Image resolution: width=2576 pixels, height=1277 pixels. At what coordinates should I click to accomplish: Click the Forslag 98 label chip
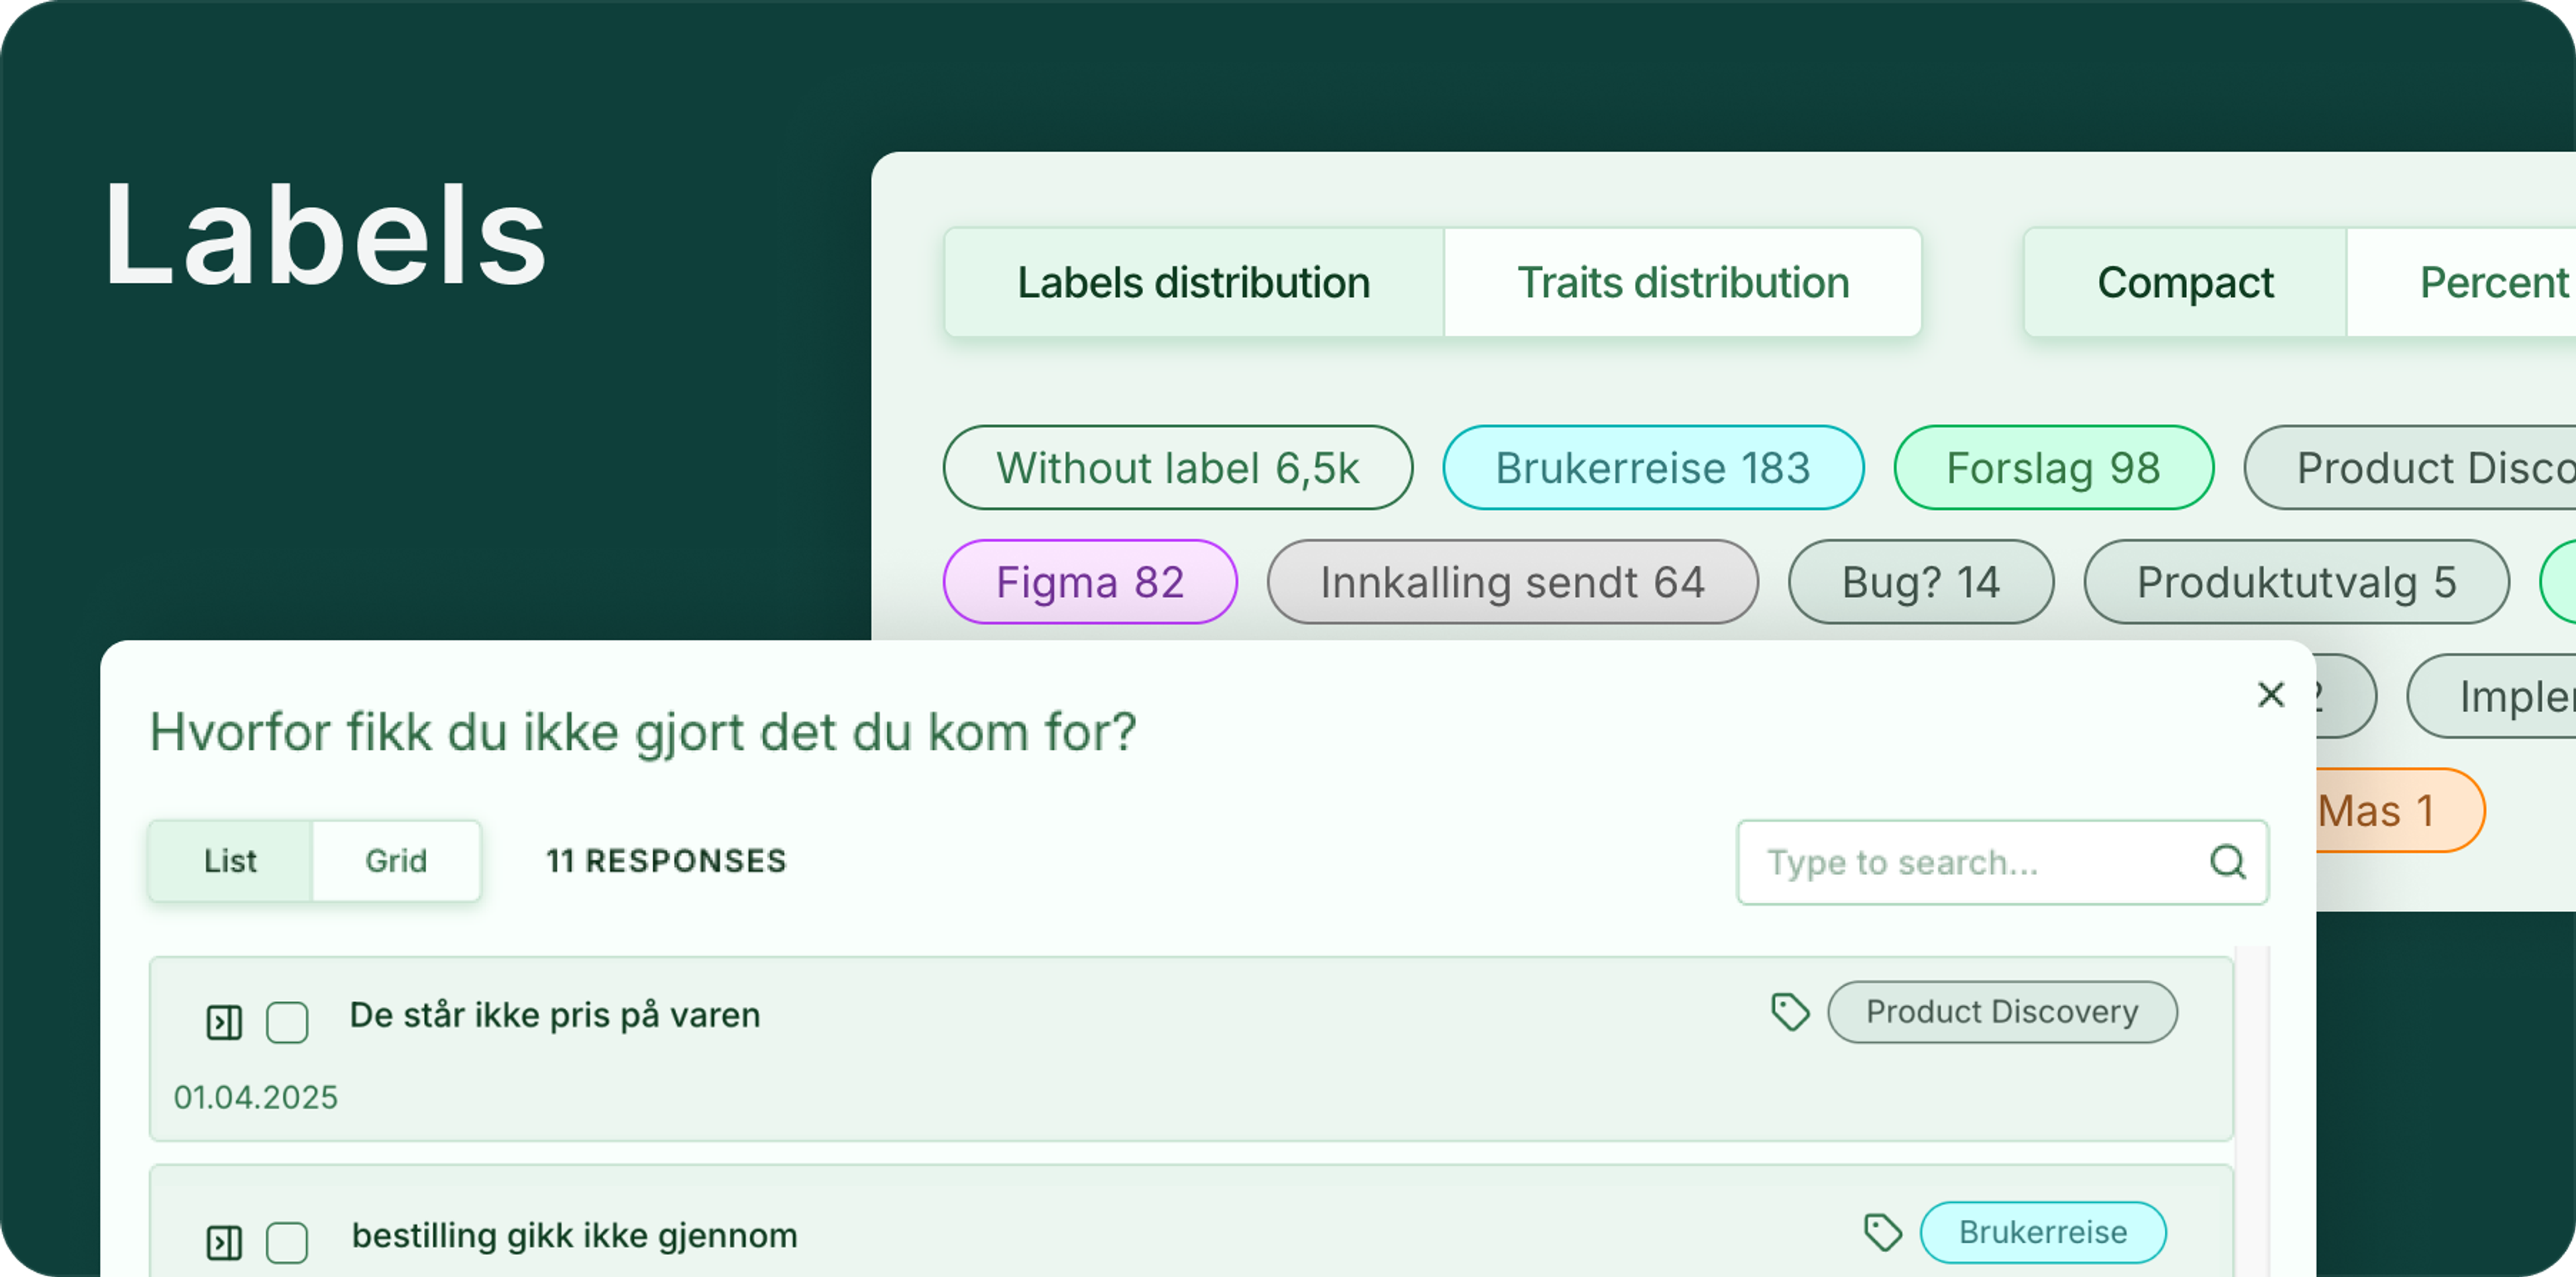click(x=2053, y=468)
